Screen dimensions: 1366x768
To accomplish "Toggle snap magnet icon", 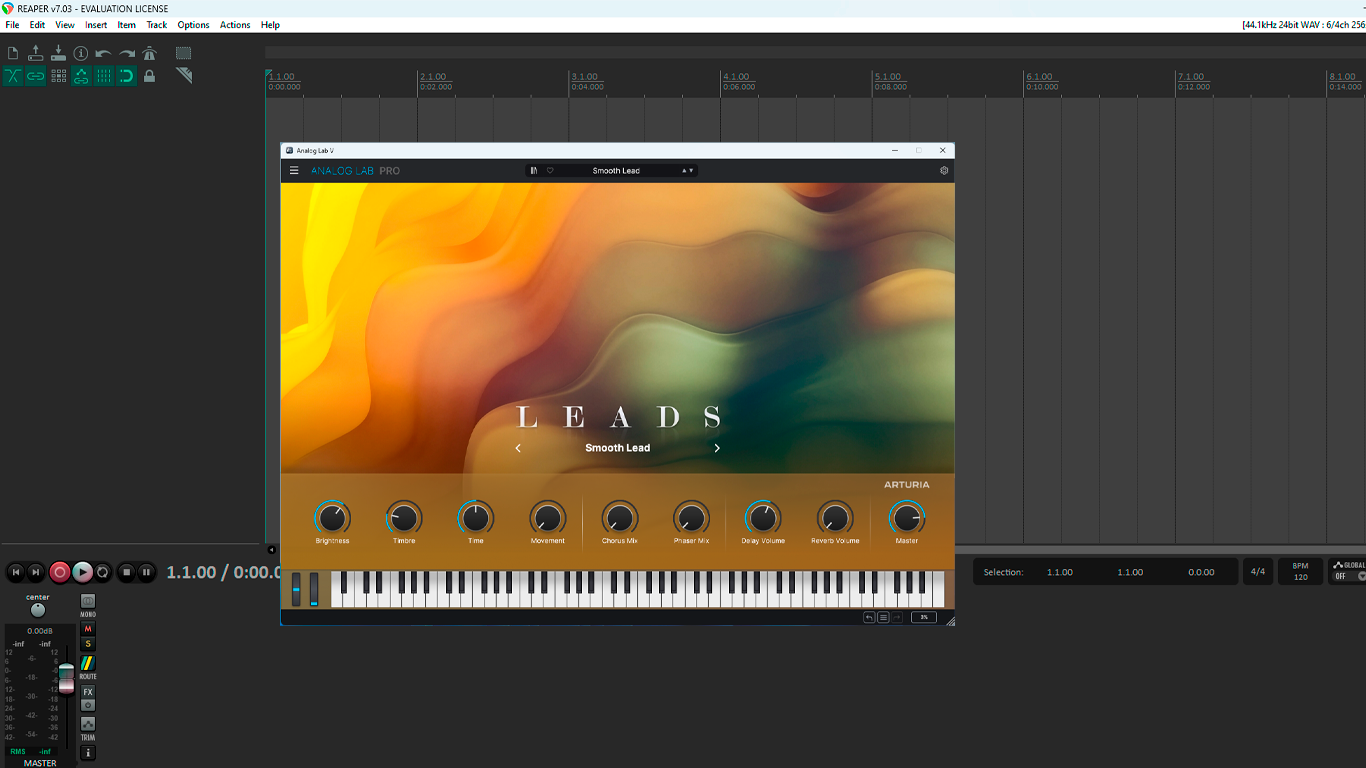I will point(127,76).
